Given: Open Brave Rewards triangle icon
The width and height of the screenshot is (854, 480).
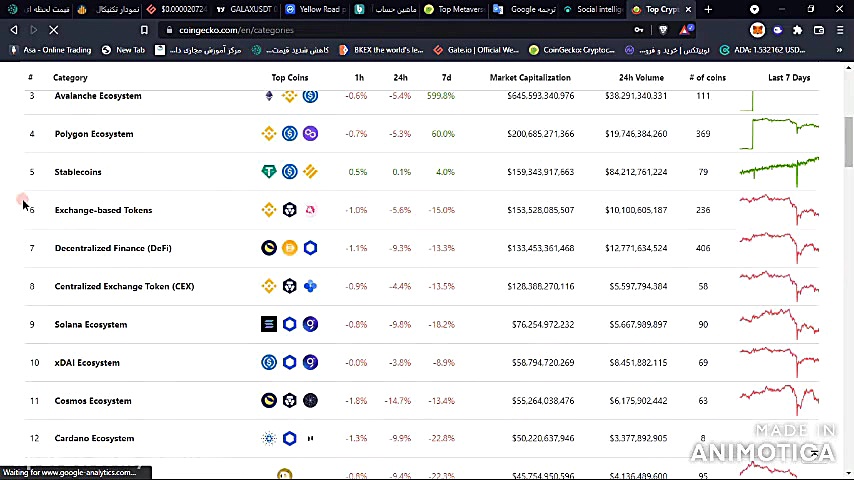Looking at the screenshot, I should coord(684,30).
